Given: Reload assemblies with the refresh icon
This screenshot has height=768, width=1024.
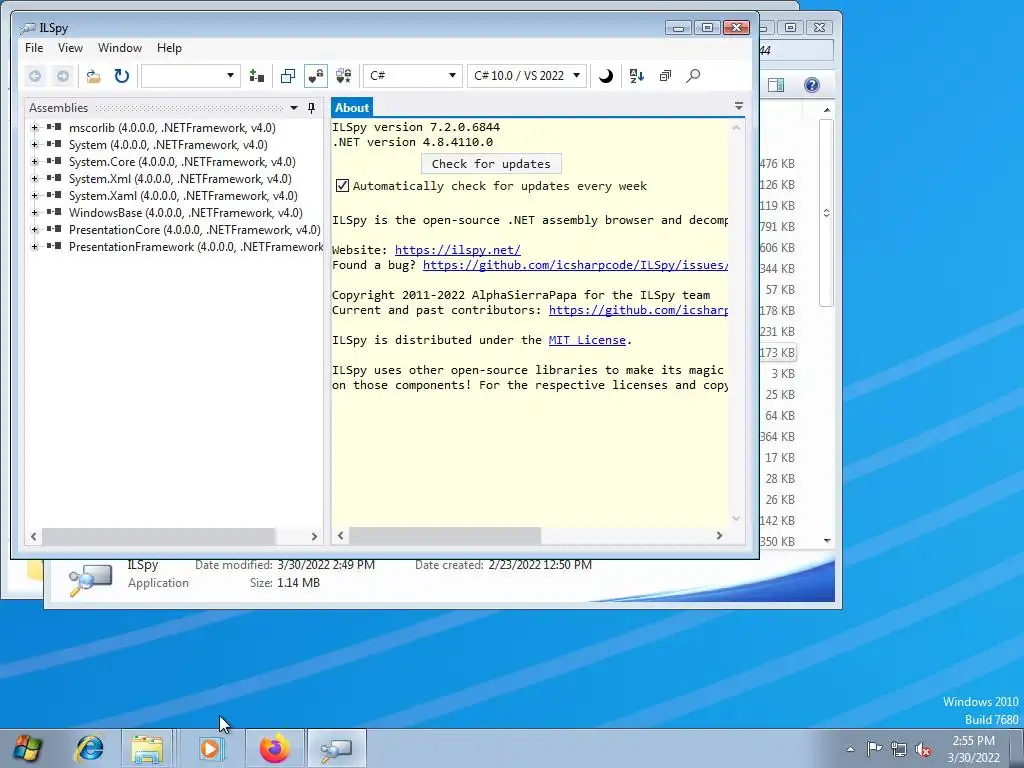Looking at the screenshot, I should 121,76.
